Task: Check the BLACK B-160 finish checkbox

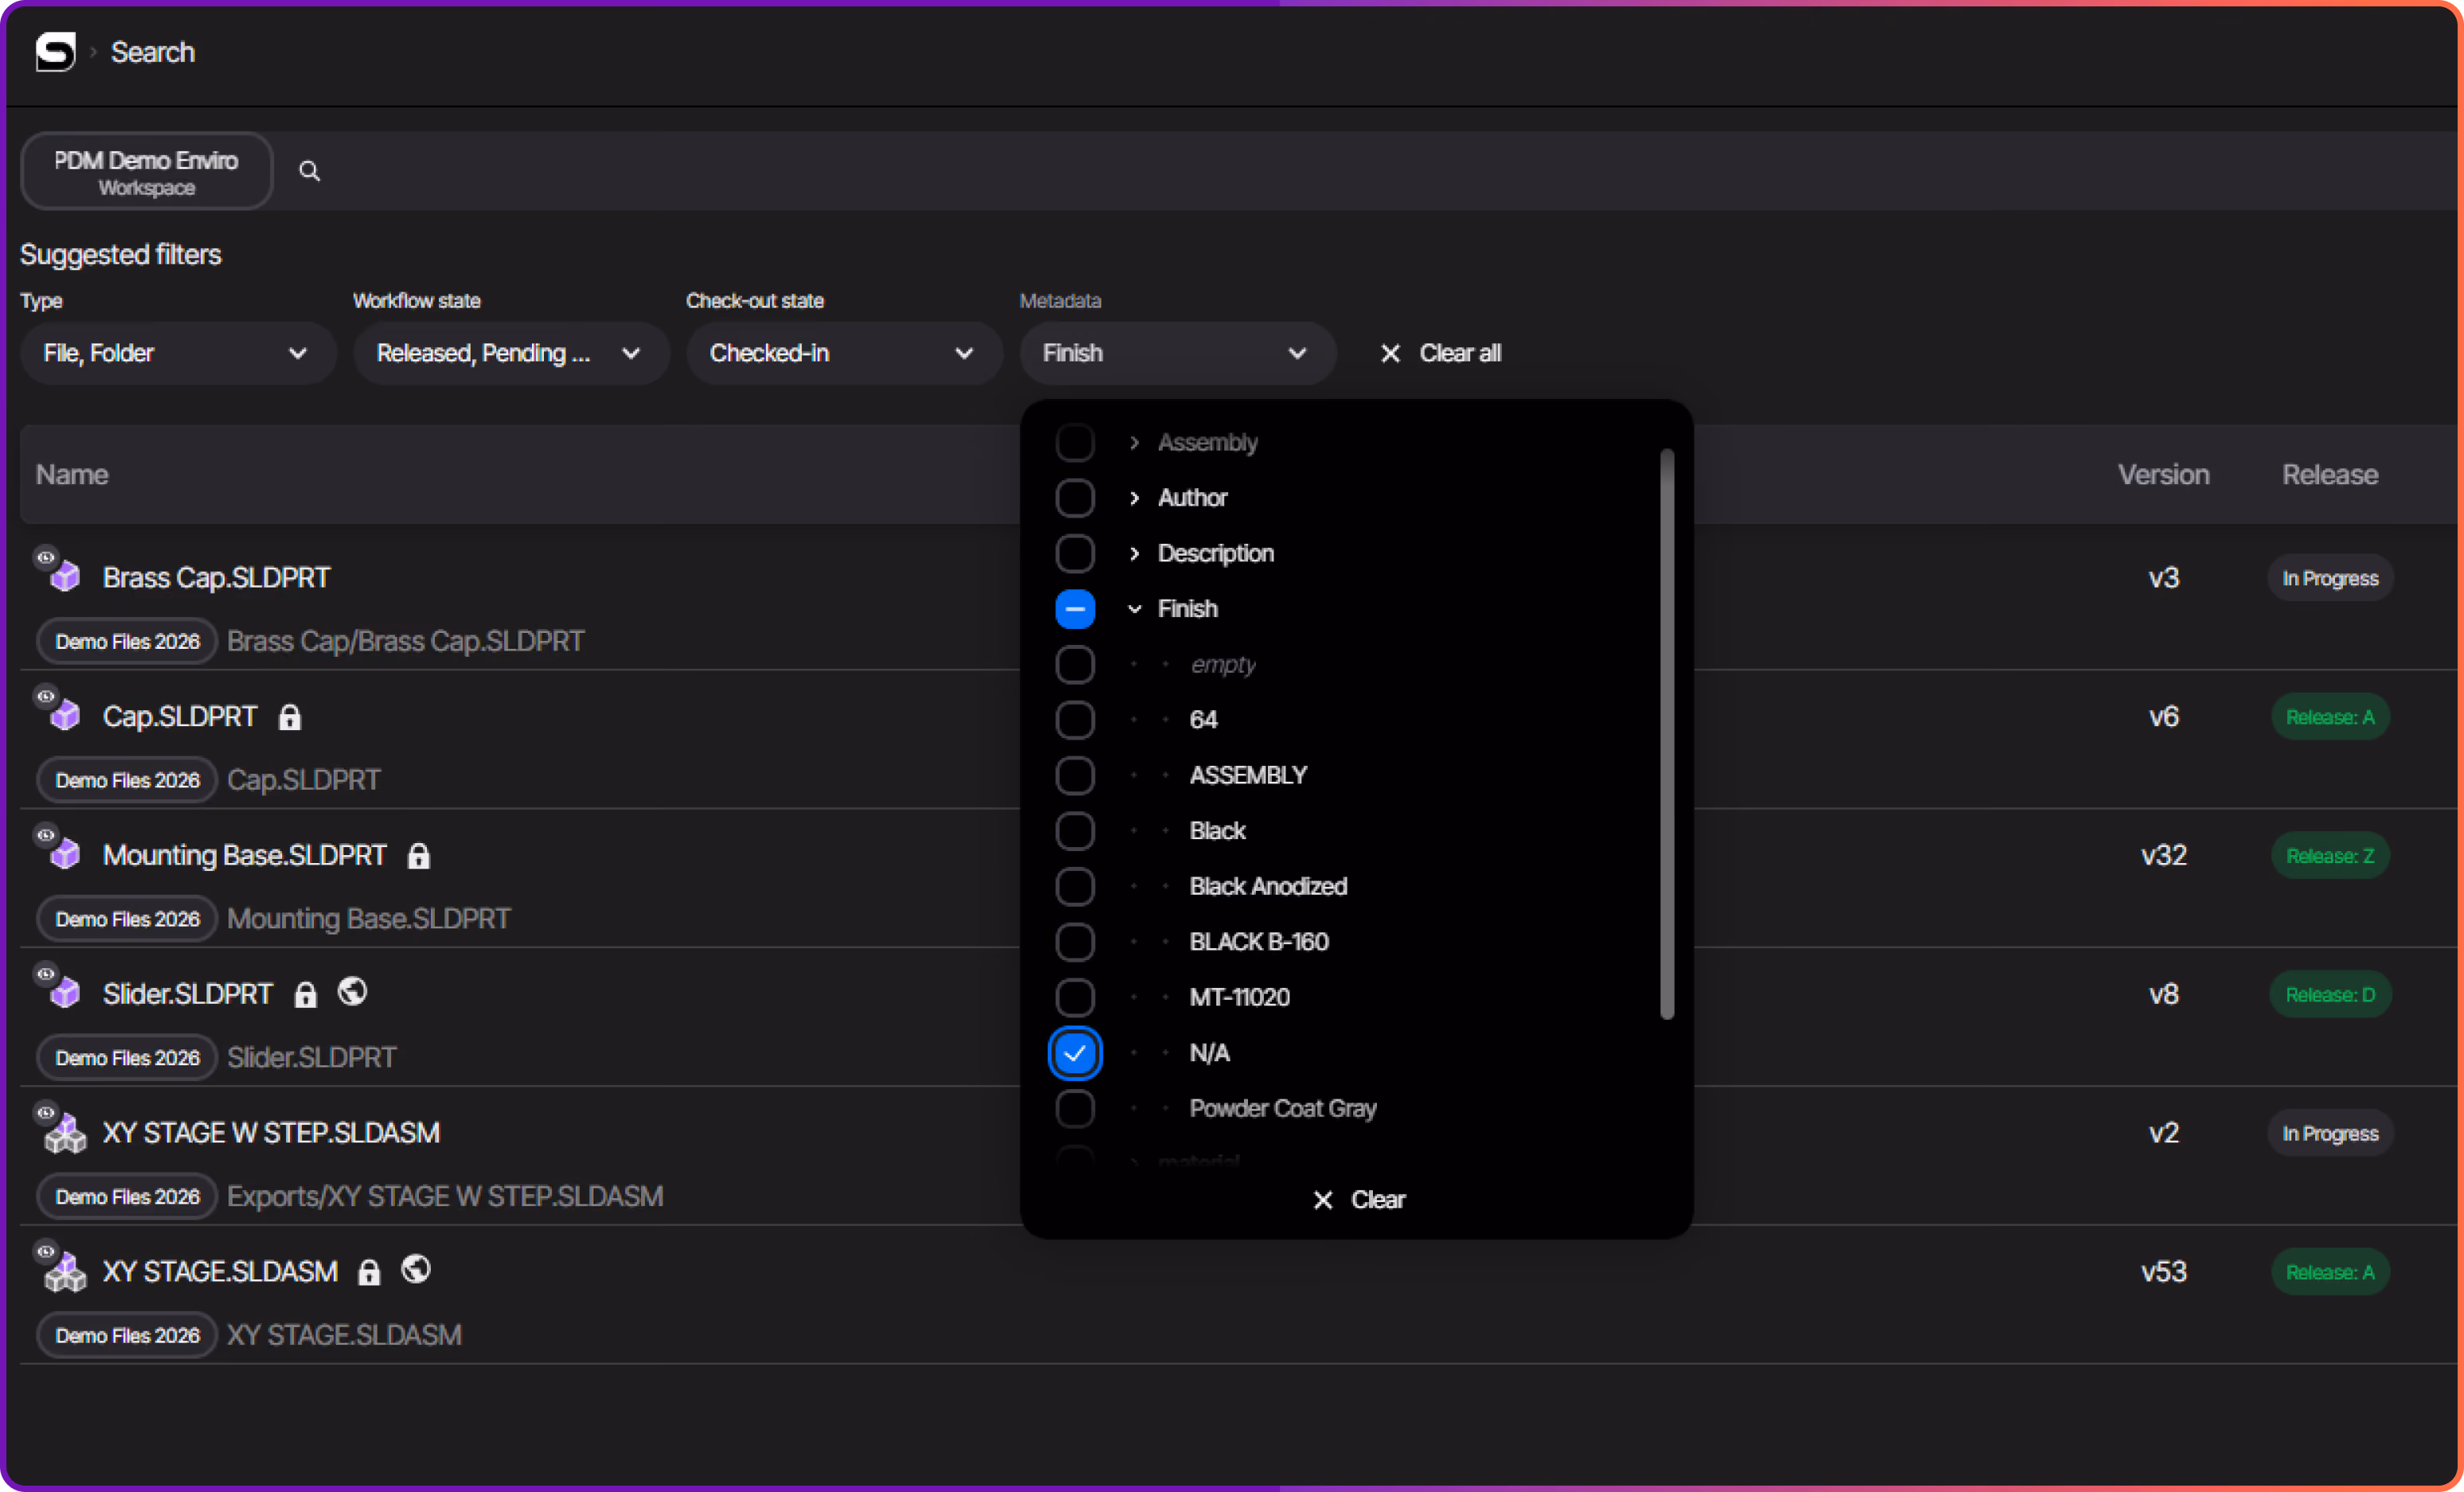Action: coord(1075,942)
